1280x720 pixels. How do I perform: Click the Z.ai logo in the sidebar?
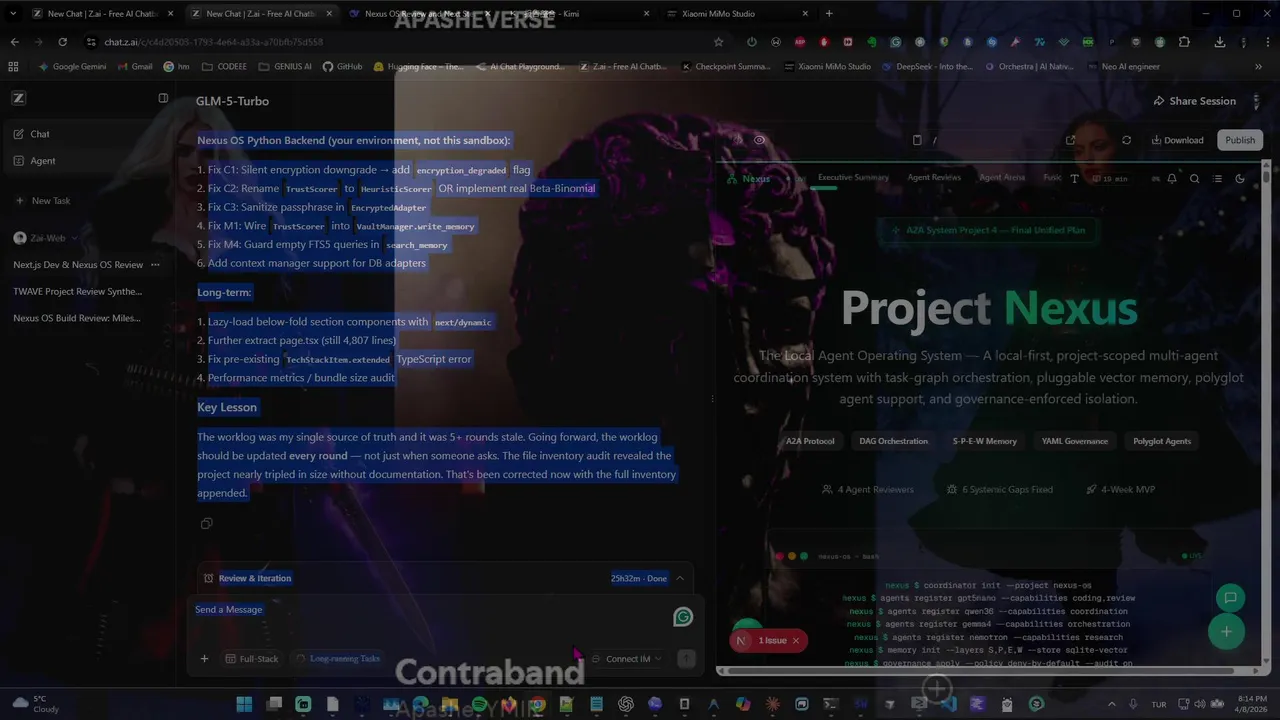[x=19, y=98]
